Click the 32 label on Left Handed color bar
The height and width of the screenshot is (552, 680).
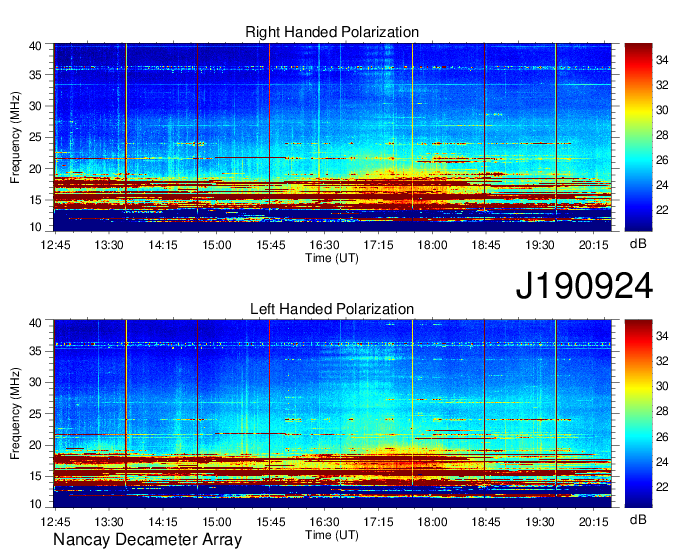click(662, 361)
